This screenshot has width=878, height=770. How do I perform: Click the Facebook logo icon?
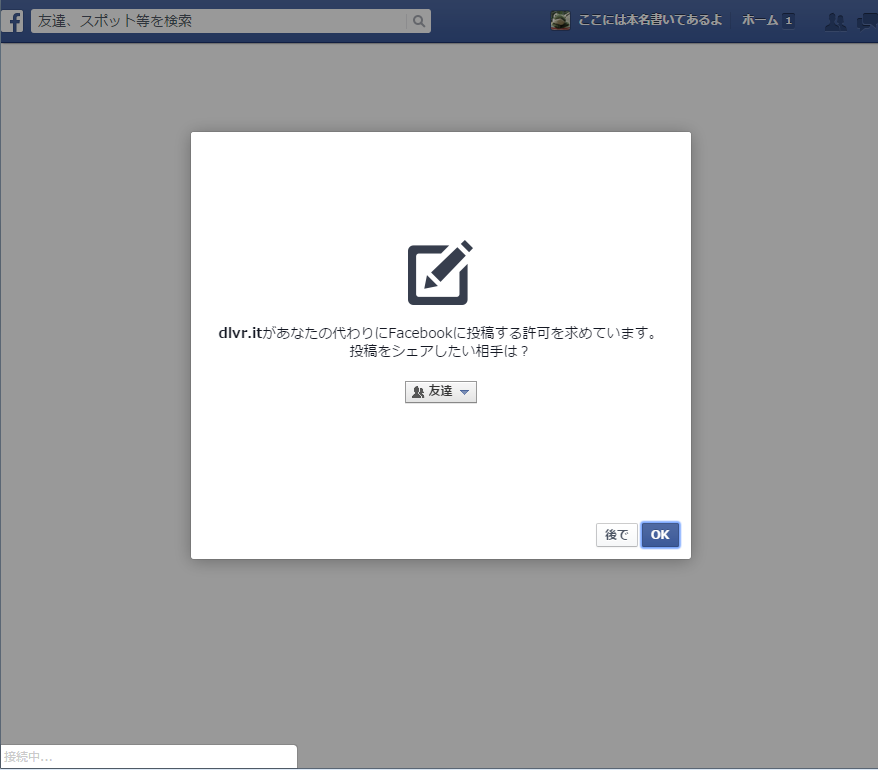coord(12,21)
